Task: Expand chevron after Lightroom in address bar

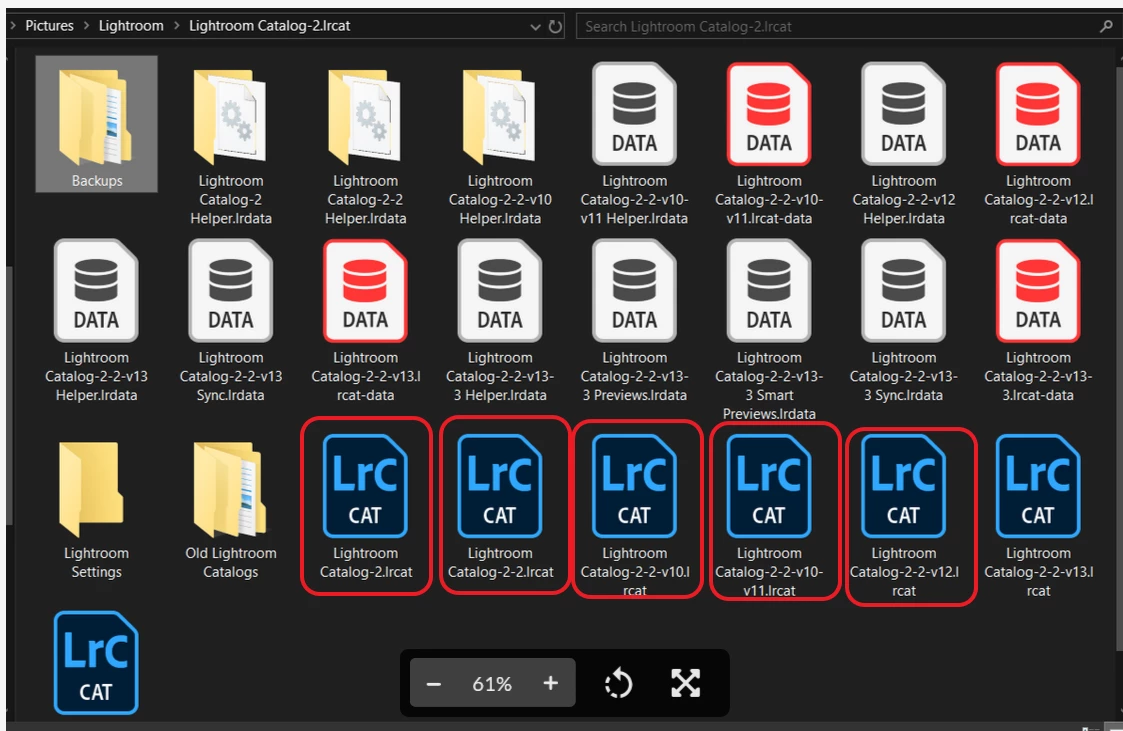Action: pyautogui.click(x=176, y=26)
